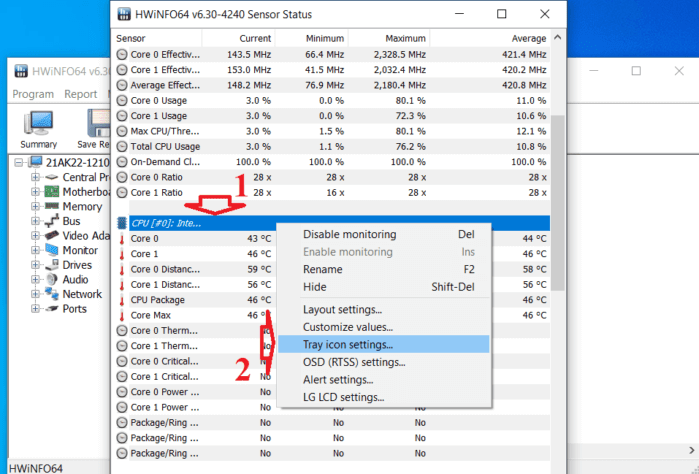Screen dimensions: 699x474
Task: Open the Program menu in HWiNFO64
Action: click(x=33, y=94)
